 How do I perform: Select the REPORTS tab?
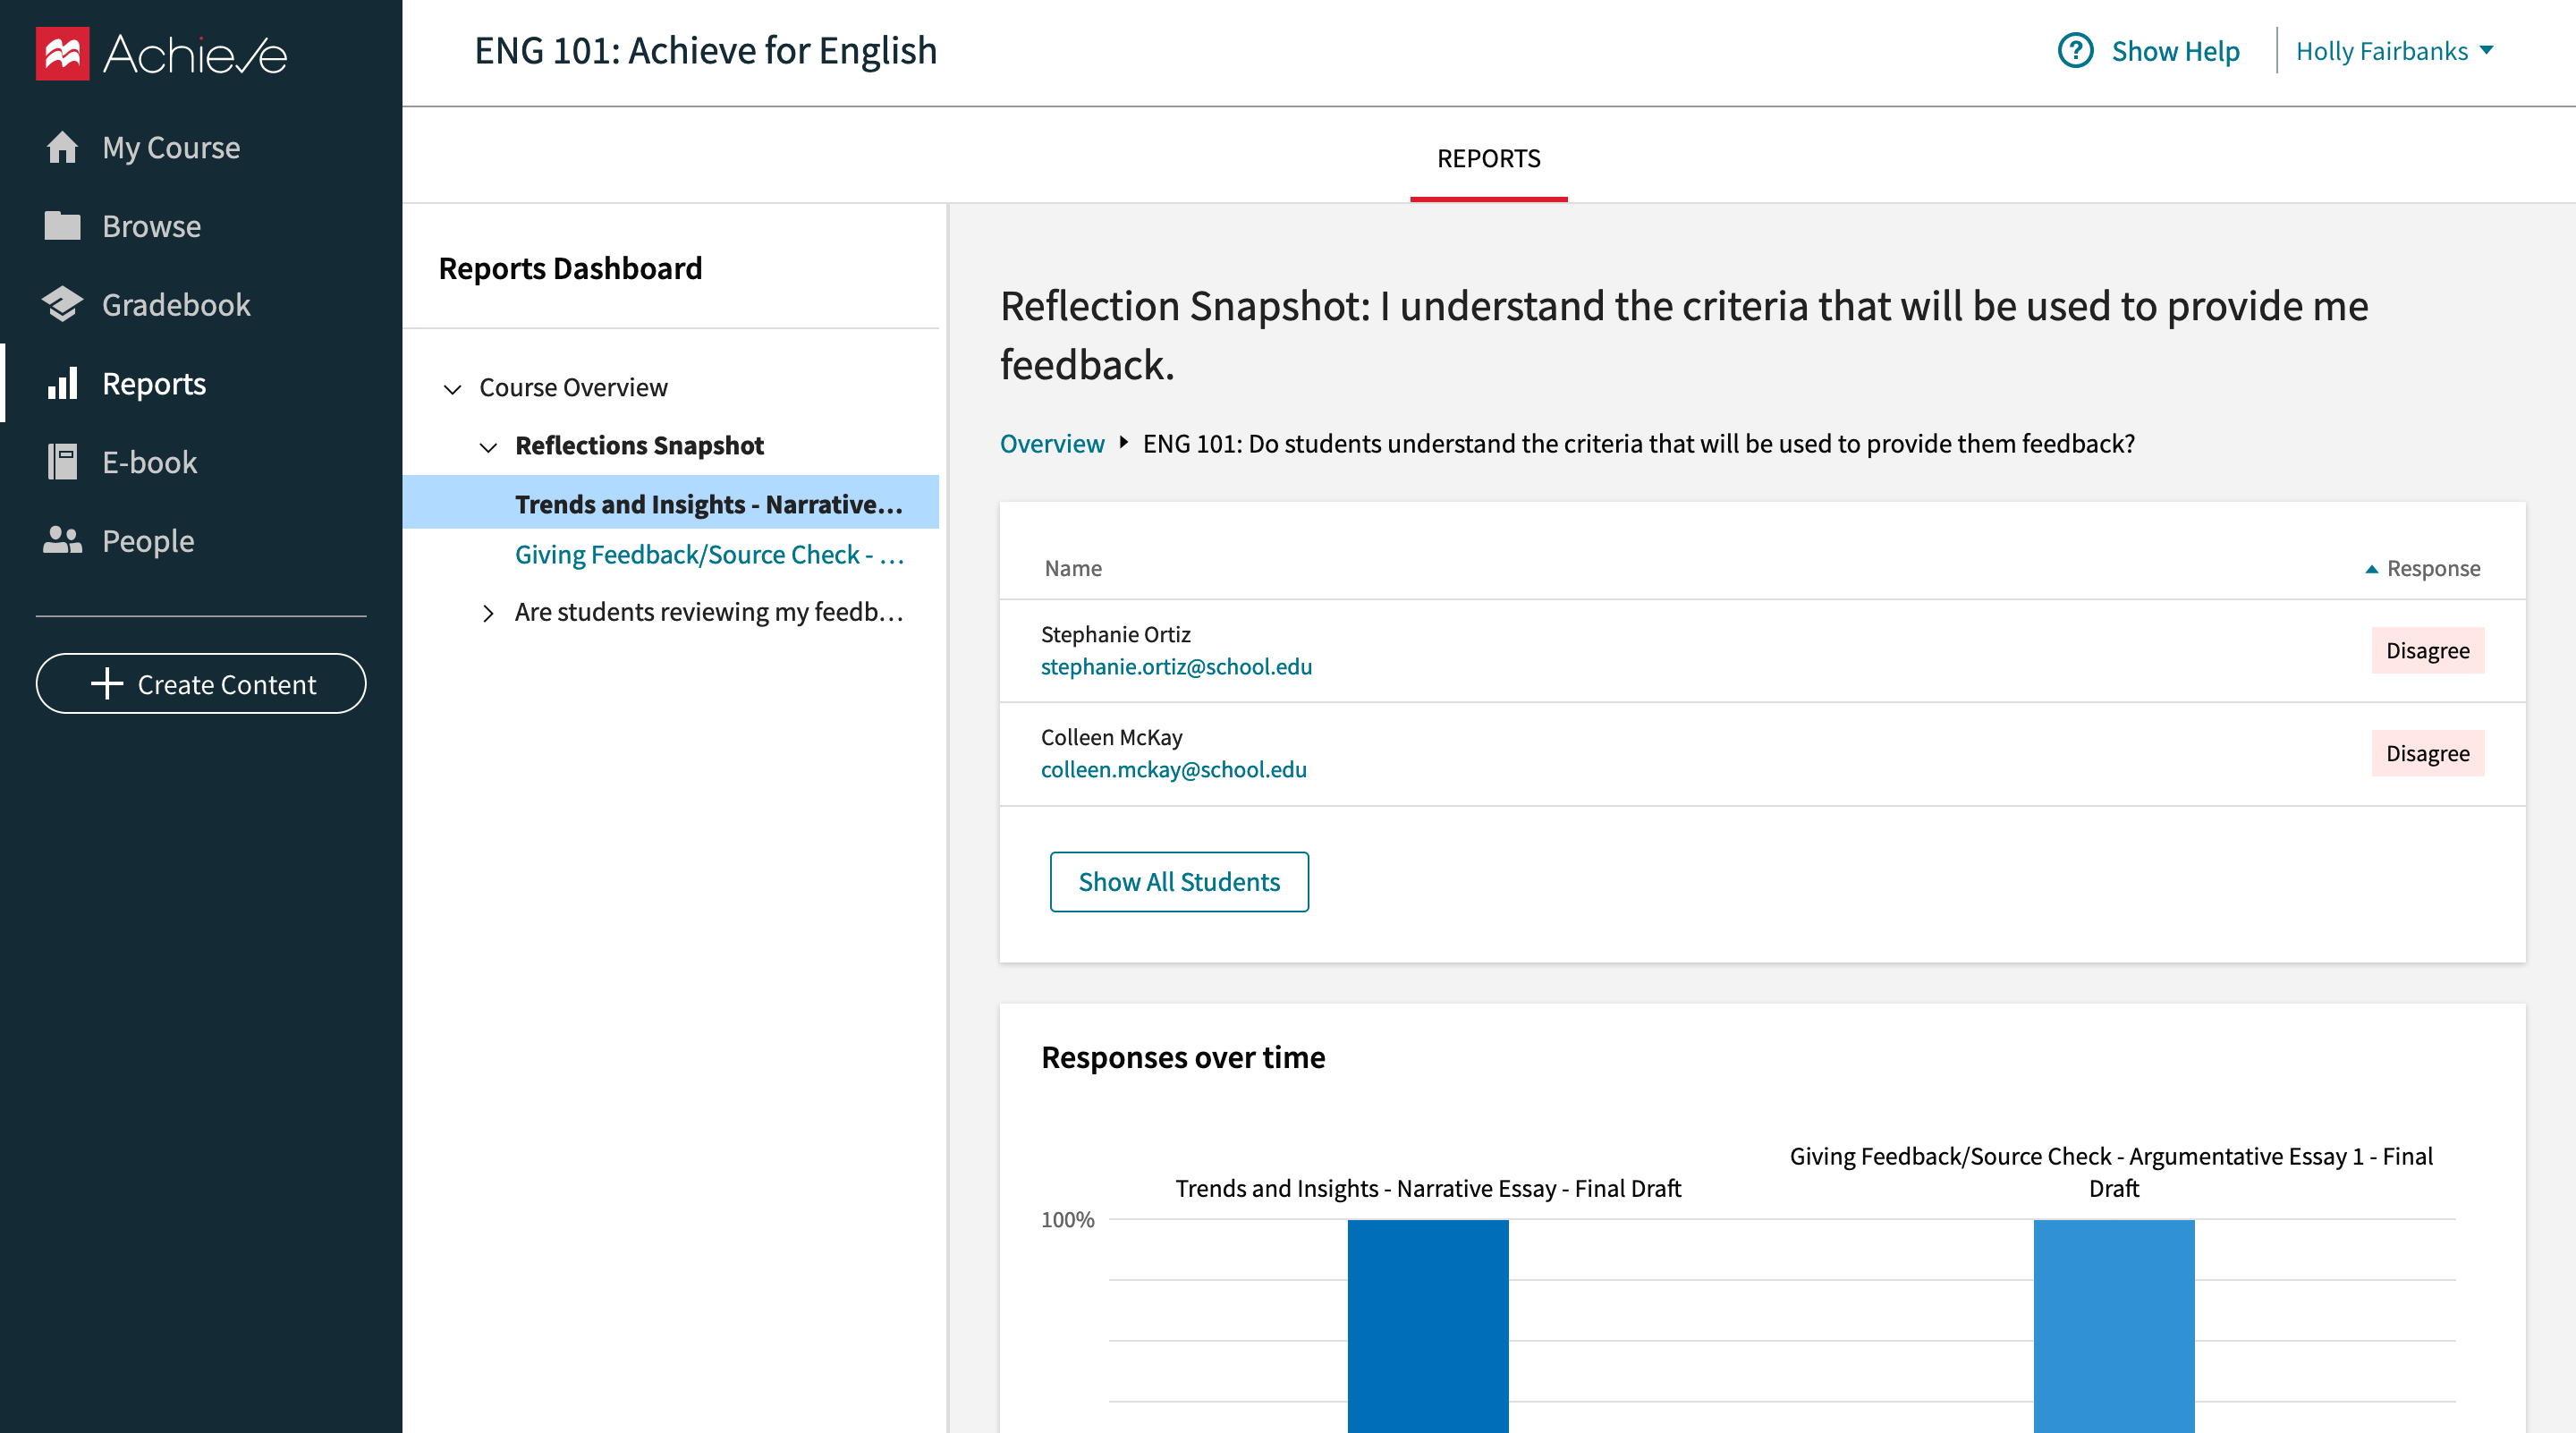coord(1489,157)
